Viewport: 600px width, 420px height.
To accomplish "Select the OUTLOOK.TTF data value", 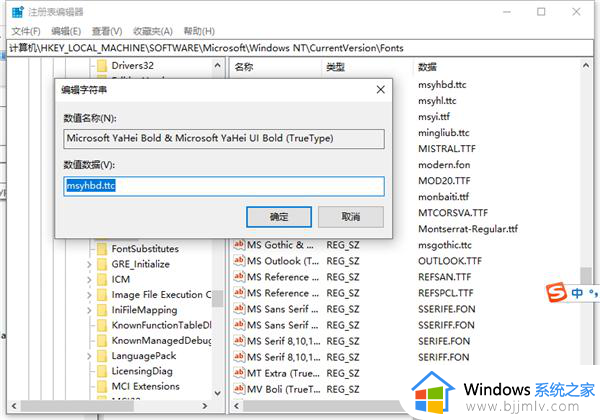I will point(450,261).
